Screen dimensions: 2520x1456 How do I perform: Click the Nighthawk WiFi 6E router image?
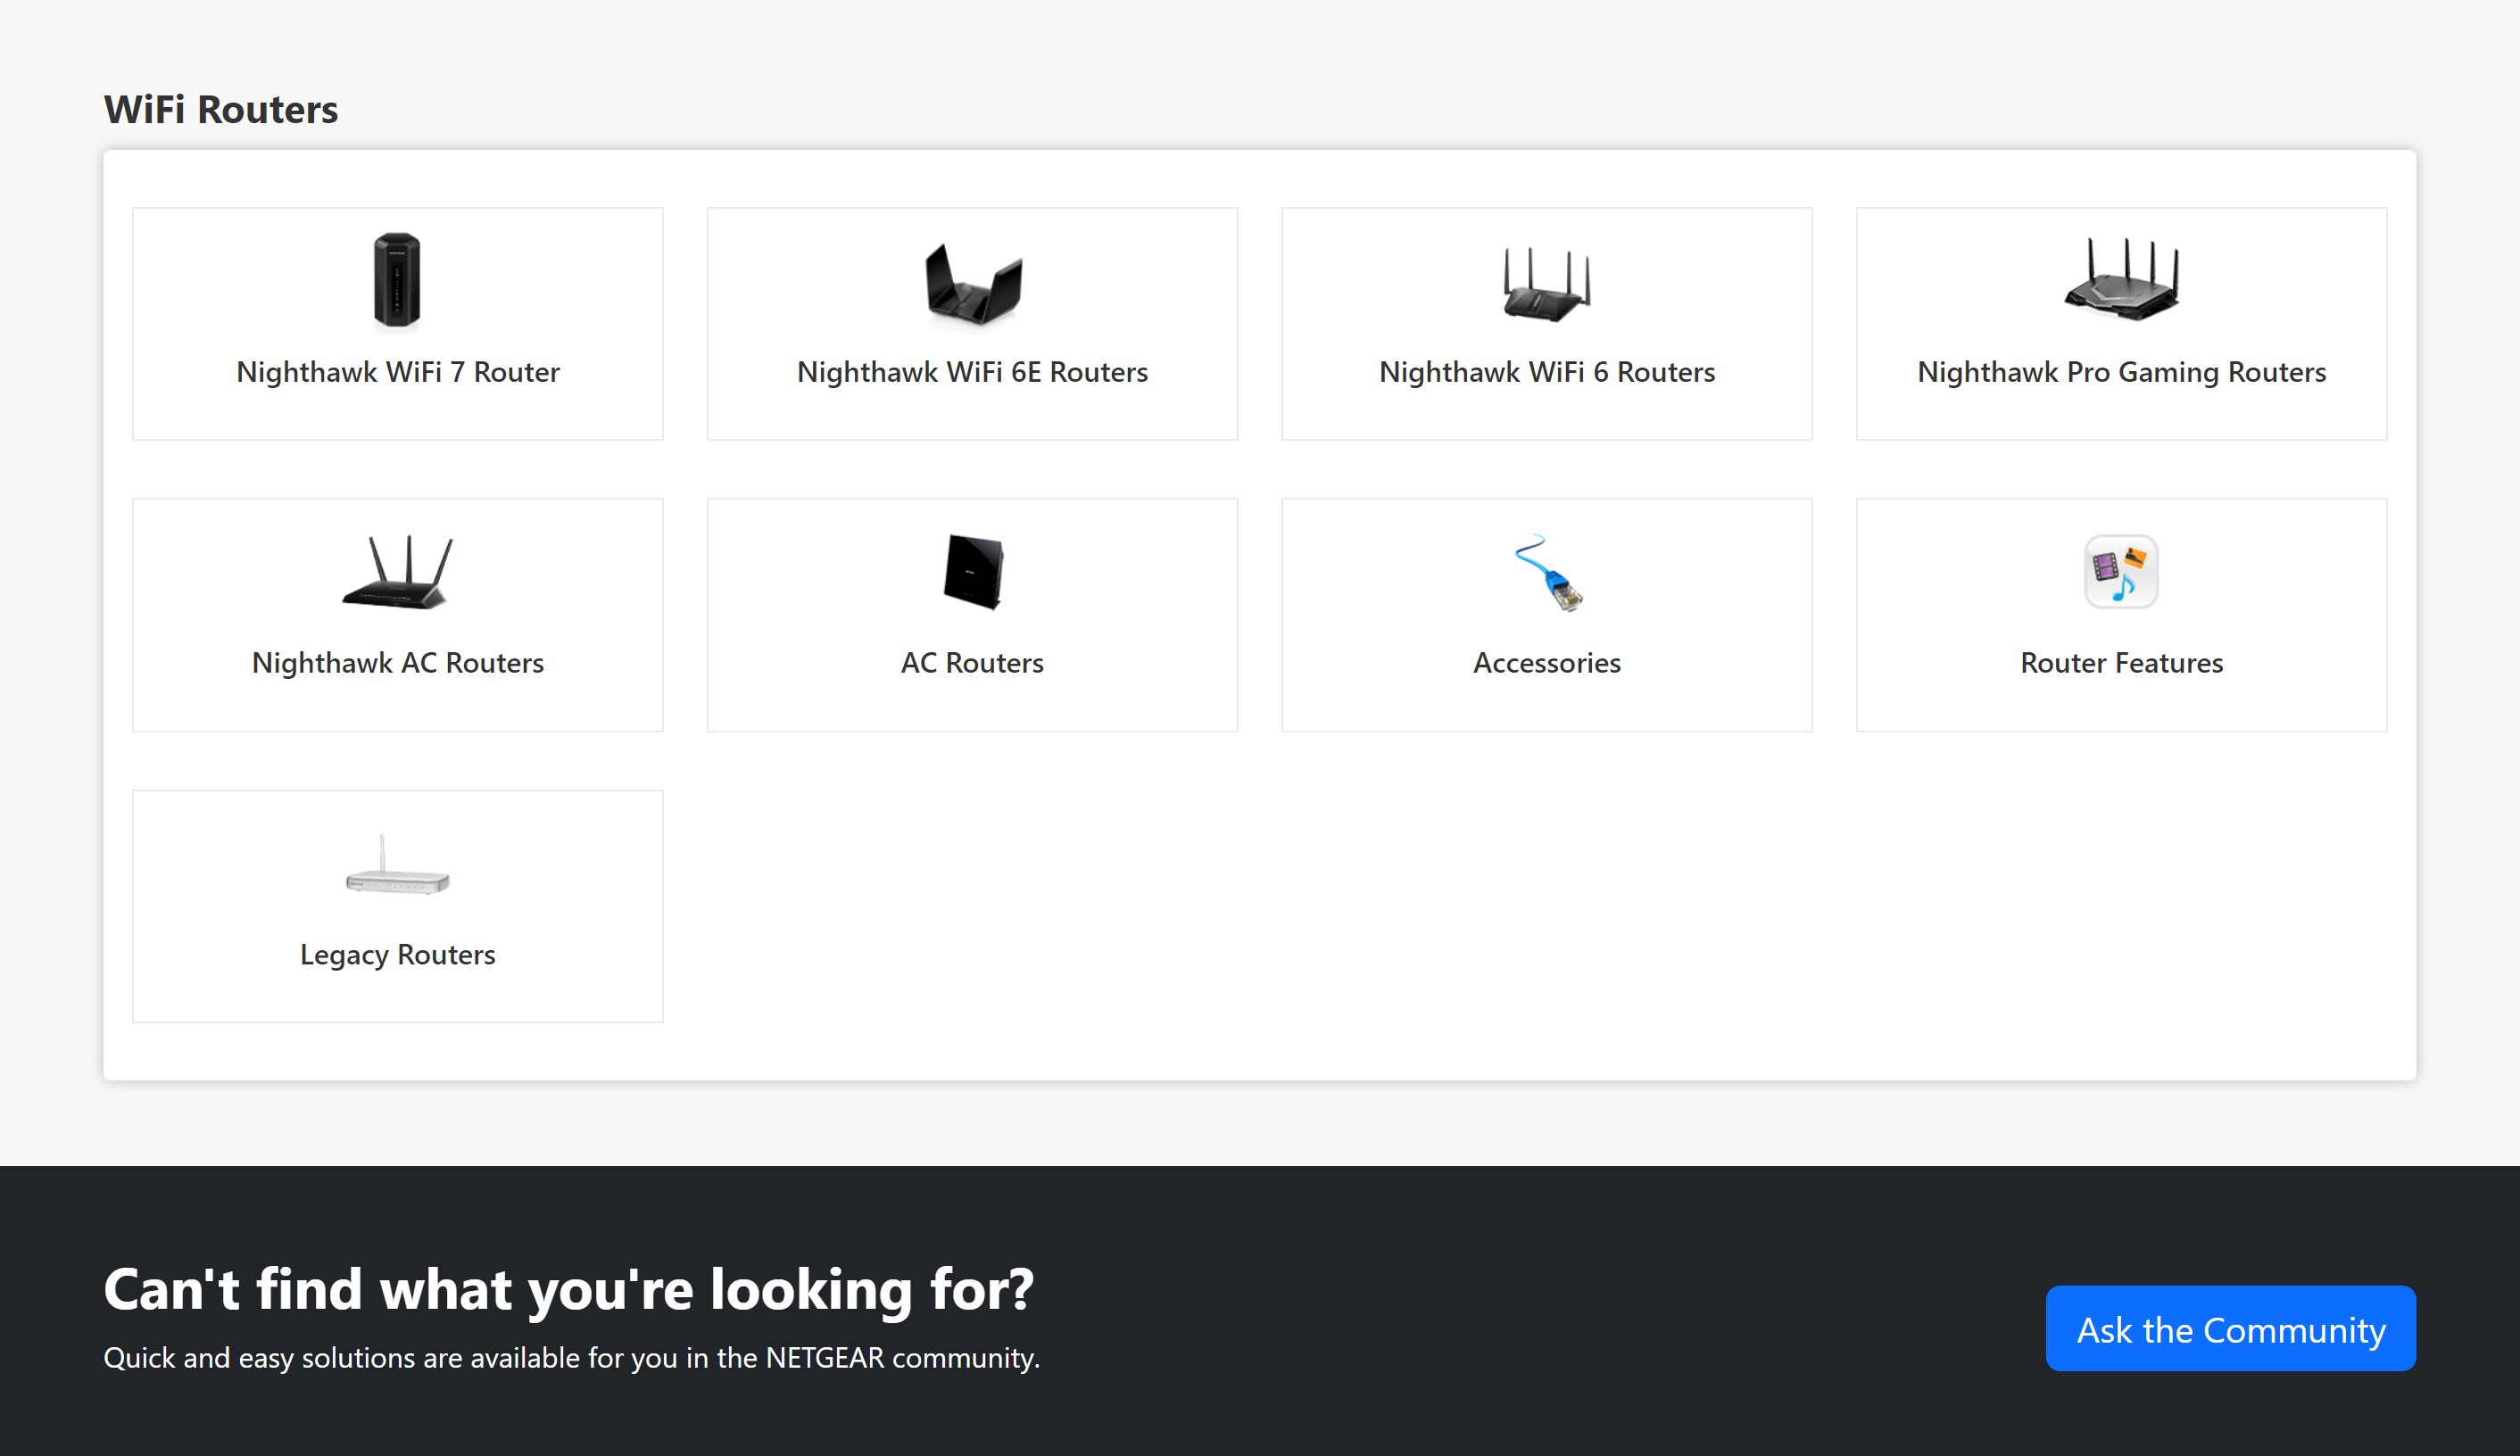[972, 284]
